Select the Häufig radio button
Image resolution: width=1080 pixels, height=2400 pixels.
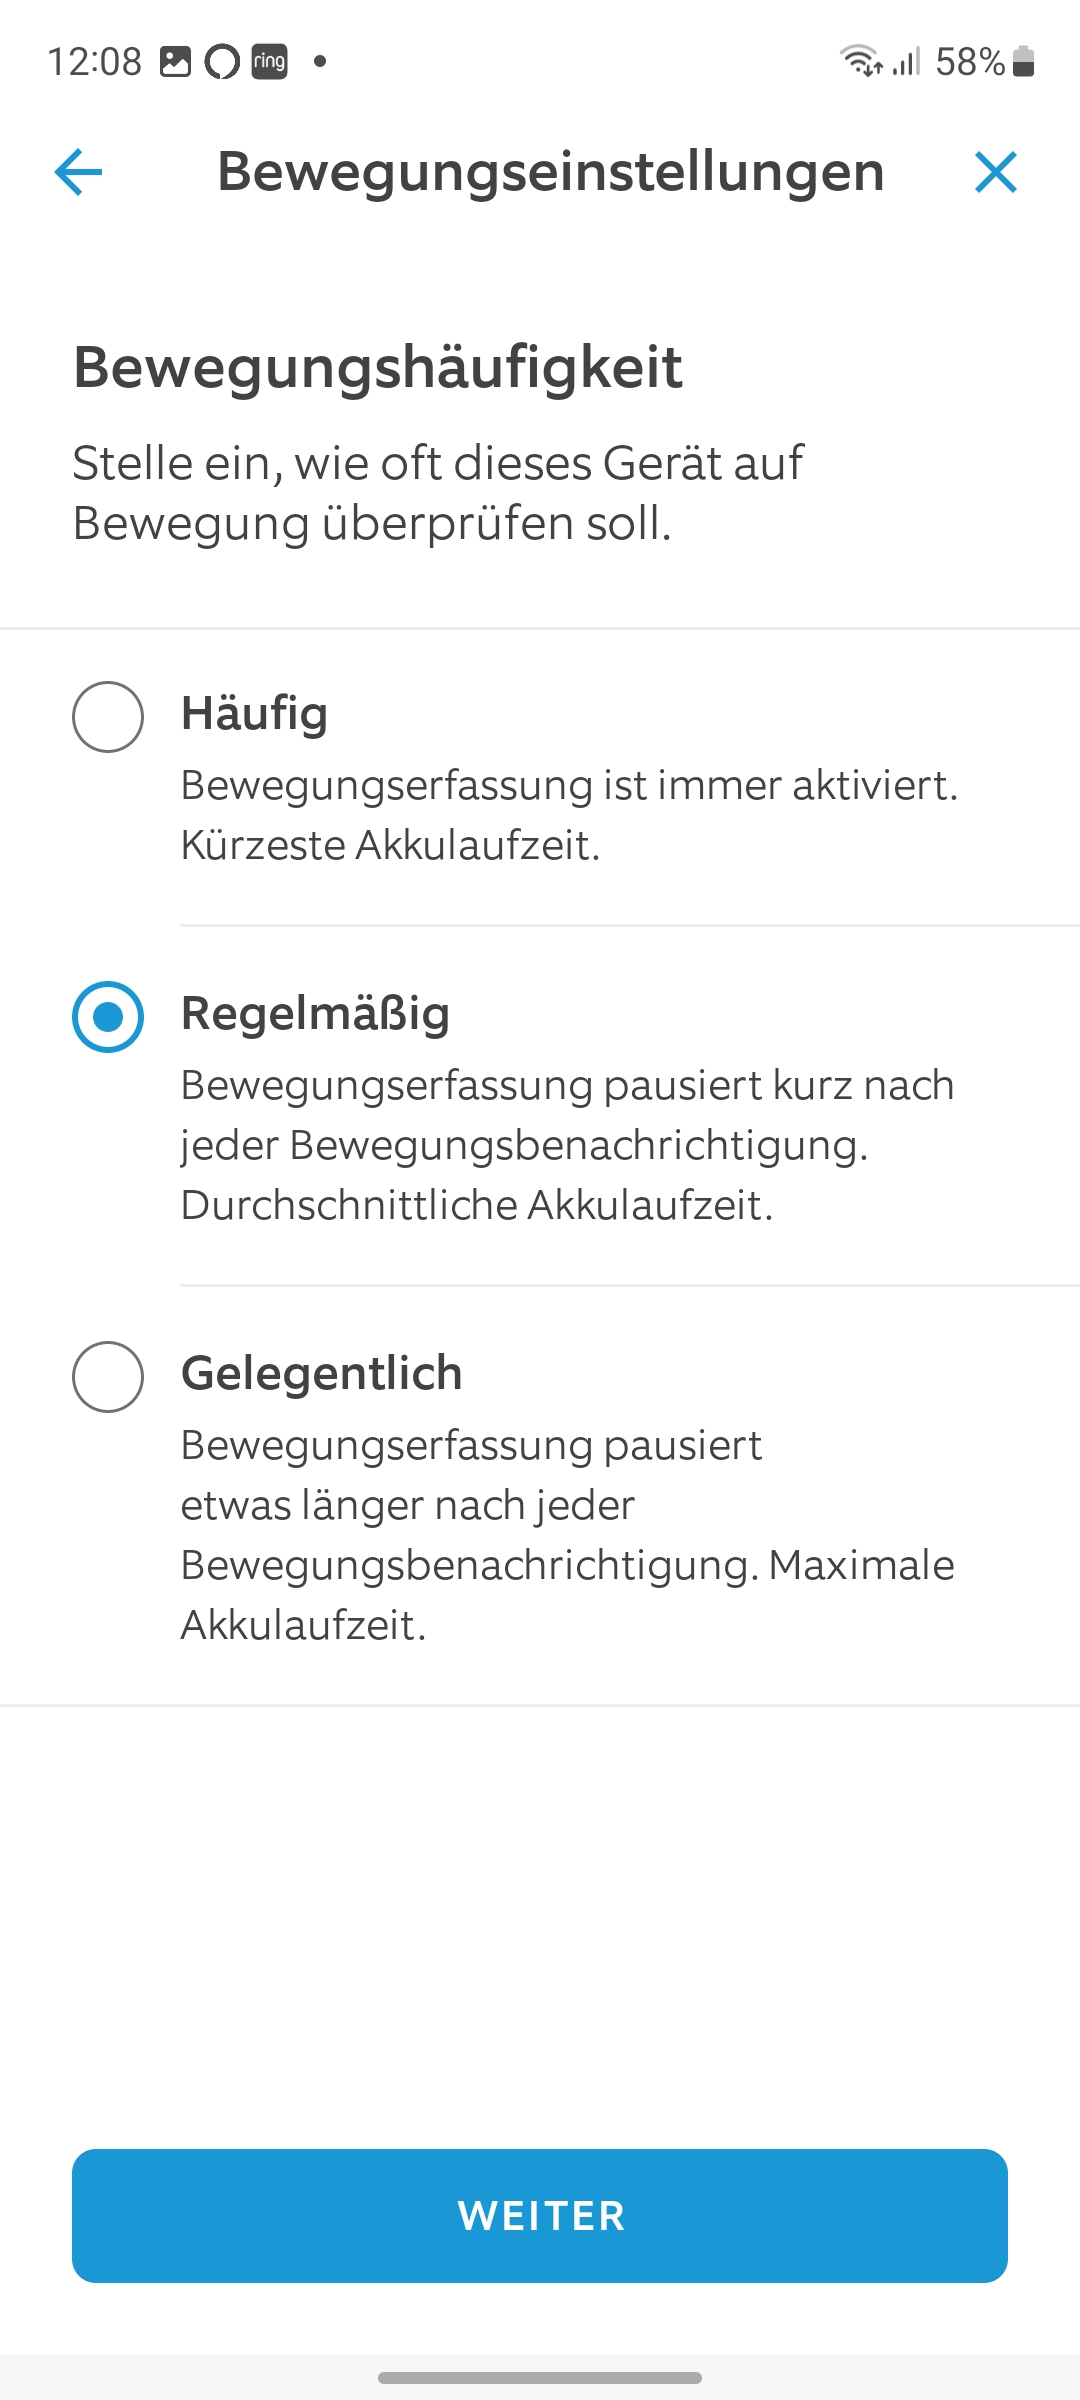coord(108,717)
